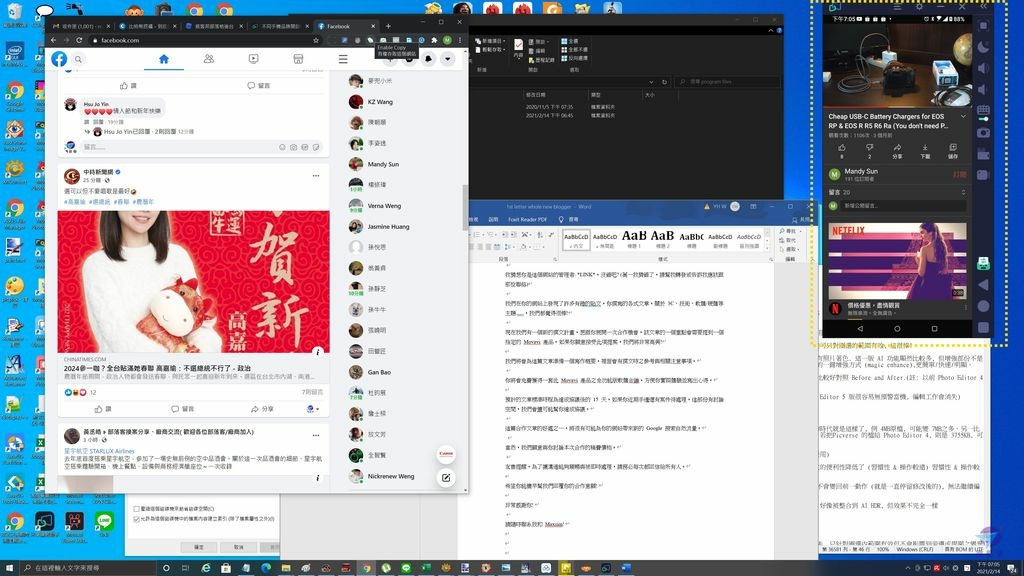Image resolution: width=1024 pixels, height=576 pixels.
Task: Open LINE from the desktop
Action: 104,526
